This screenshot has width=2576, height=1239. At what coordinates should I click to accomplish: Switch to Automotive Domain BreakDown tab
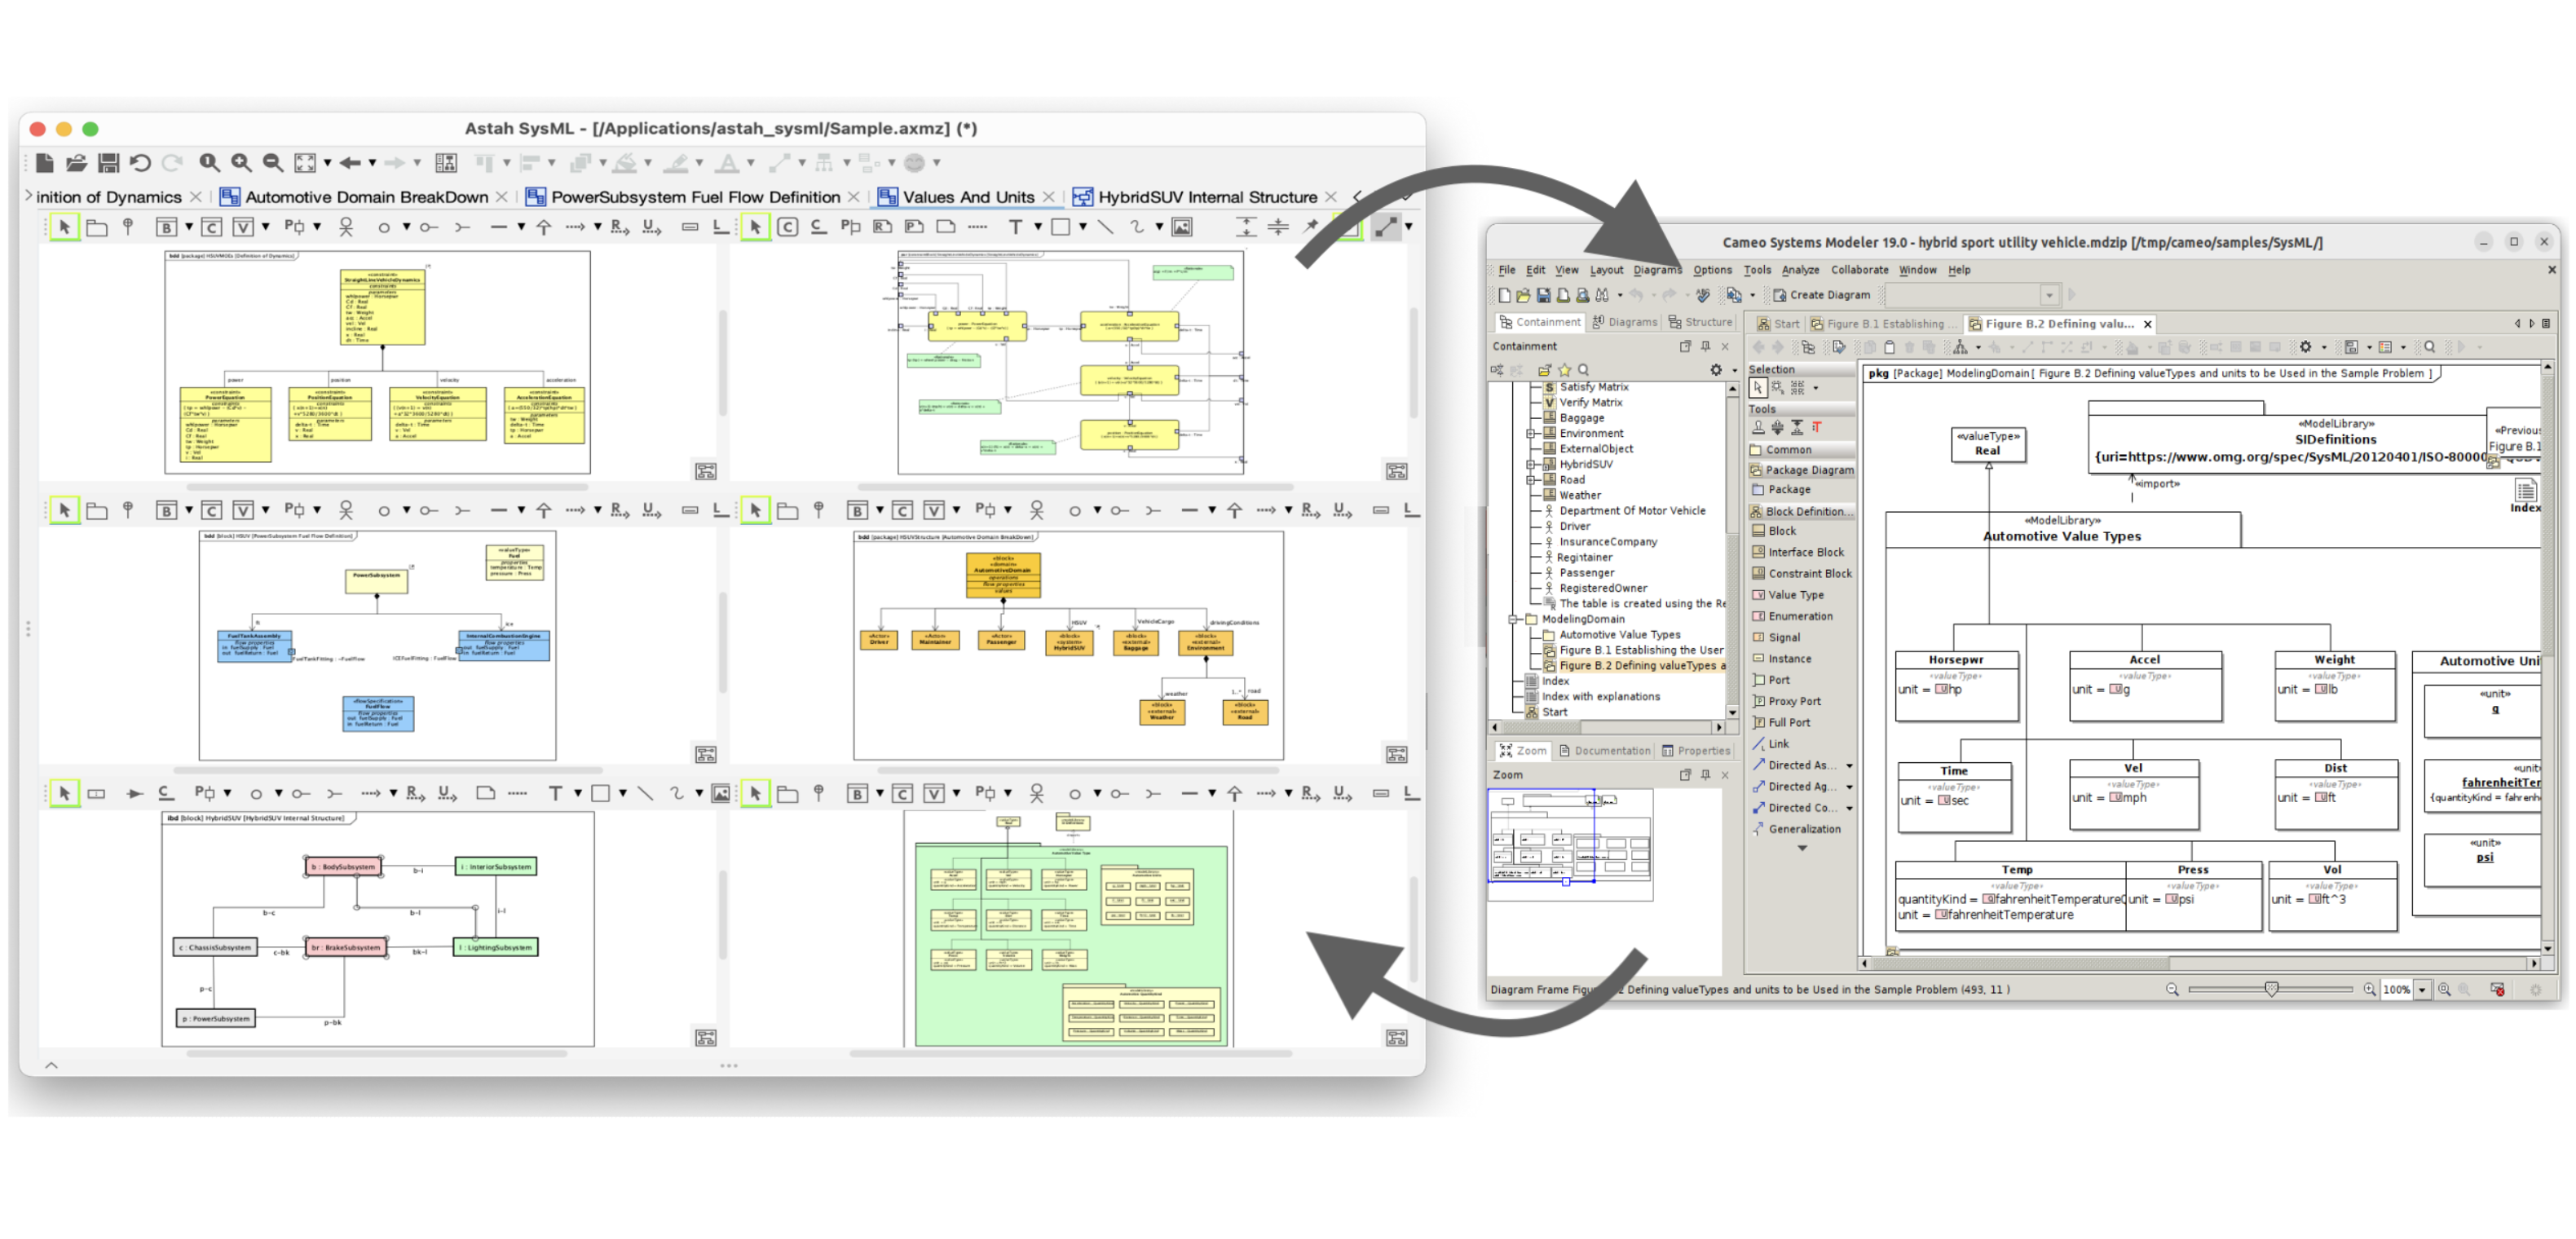point(366,197)
